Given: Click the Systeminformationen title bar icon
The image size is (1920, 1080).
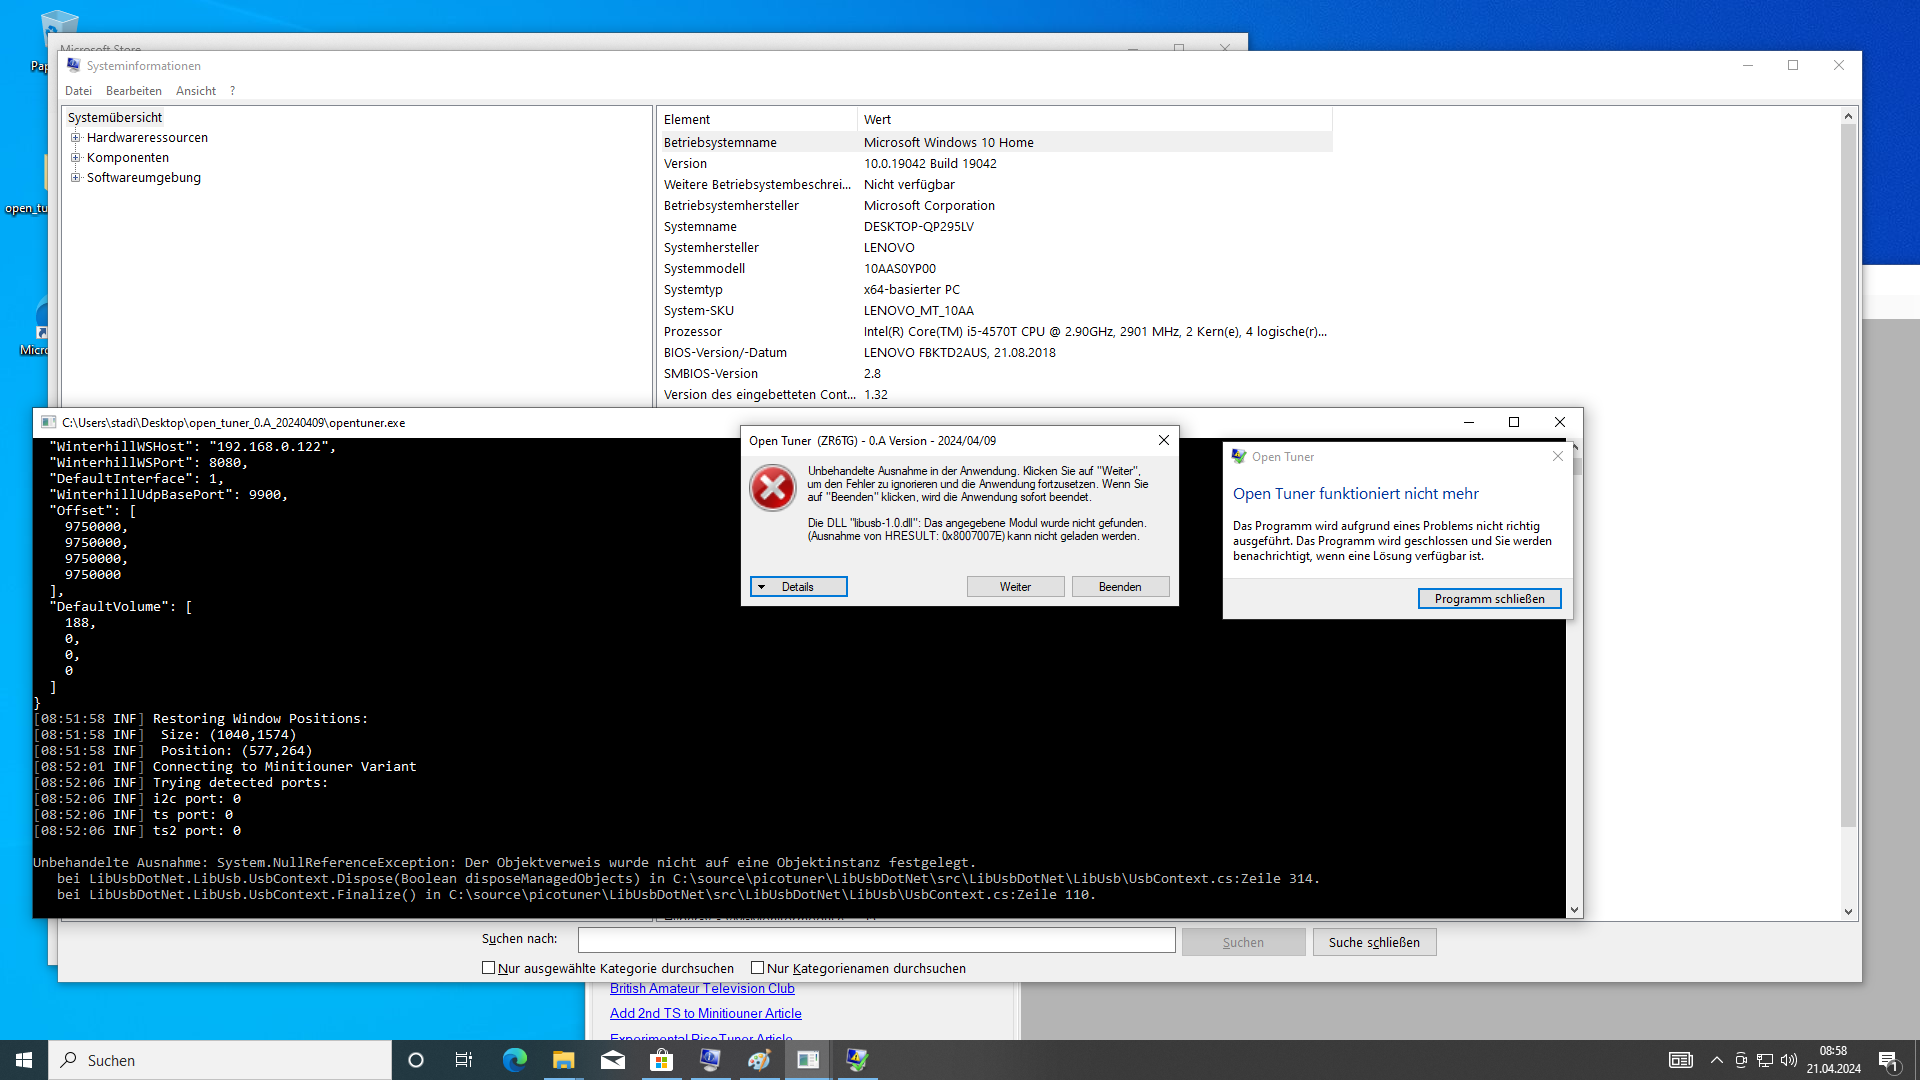Looking at the screenshot, I should click(73, 65).
